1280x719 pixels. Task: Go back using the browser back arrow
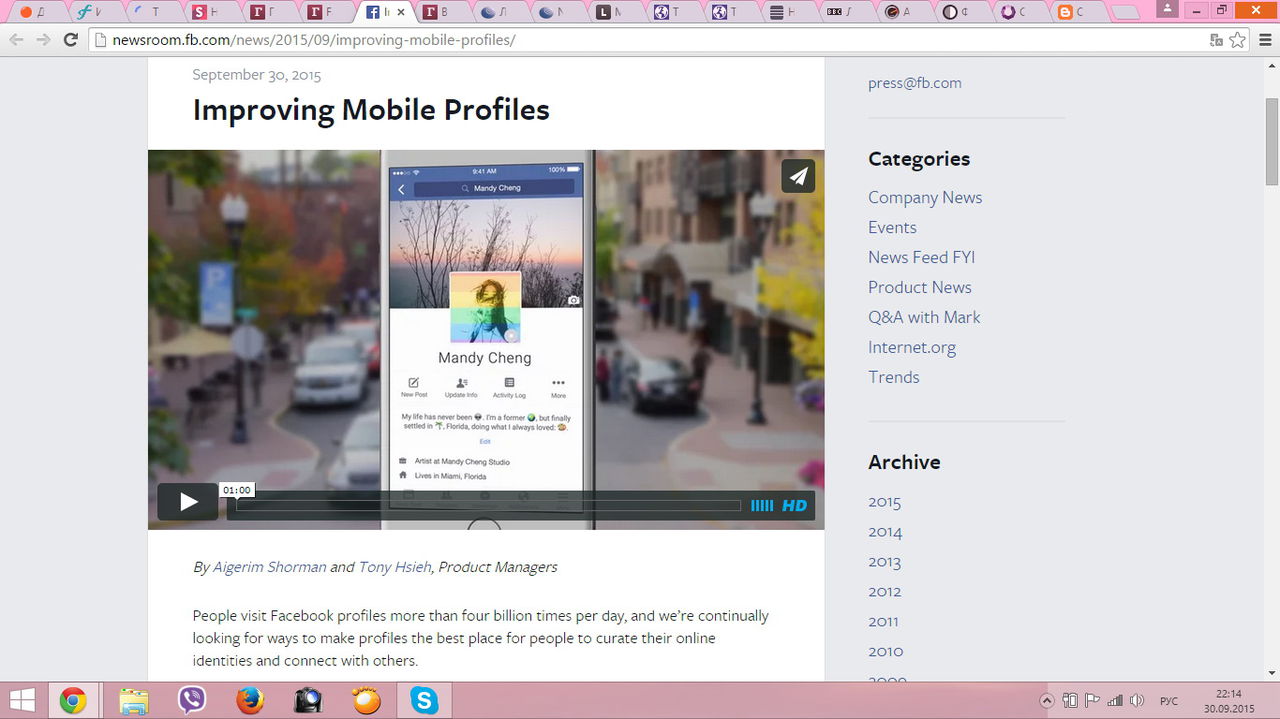(16, 40)
